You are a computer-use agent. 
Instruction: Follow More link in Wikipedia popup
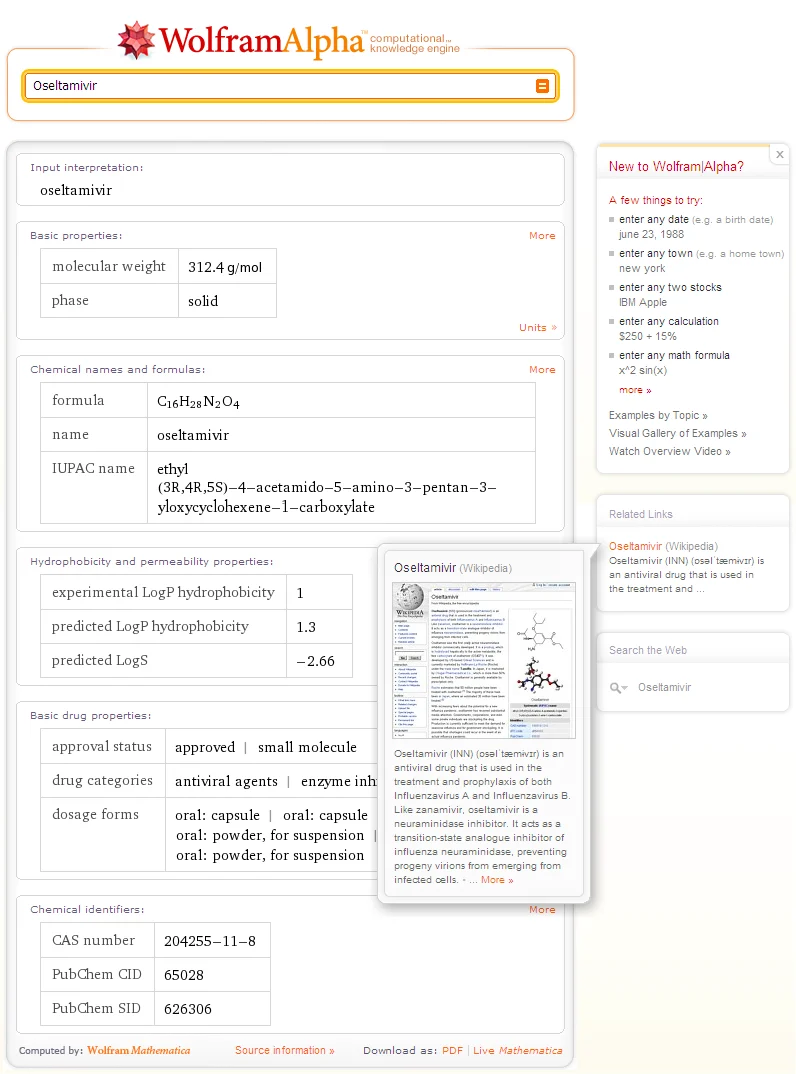point(497,880)
